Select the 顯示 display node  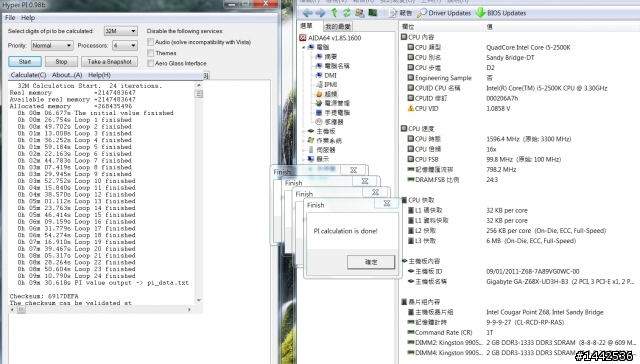pyautogui.click(x=318, y=160)
